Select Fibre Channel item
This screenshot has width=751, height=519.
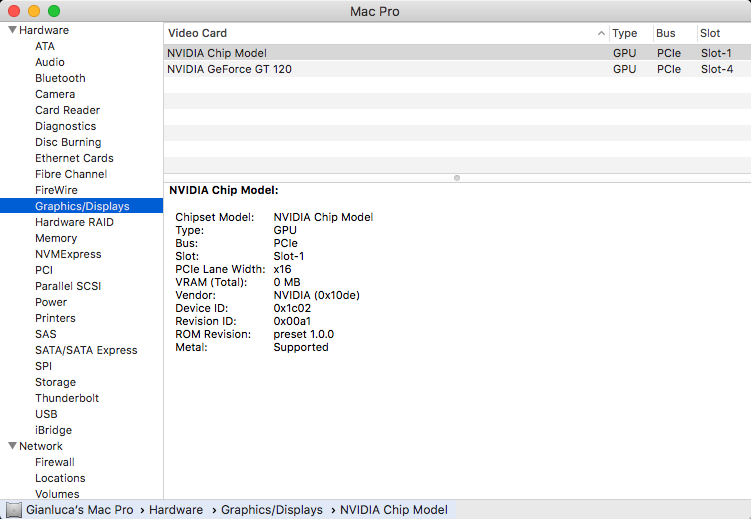(71, 174)
